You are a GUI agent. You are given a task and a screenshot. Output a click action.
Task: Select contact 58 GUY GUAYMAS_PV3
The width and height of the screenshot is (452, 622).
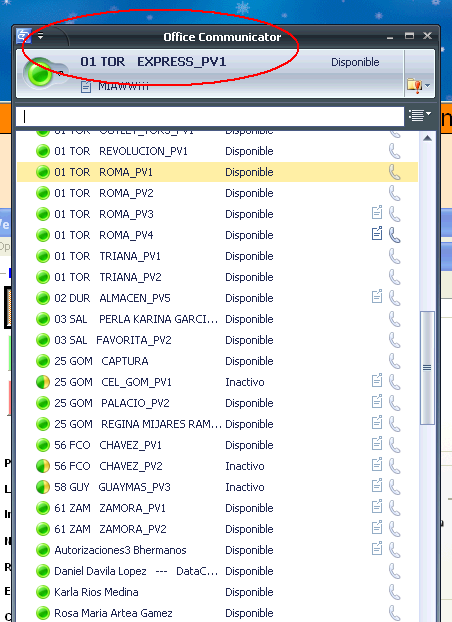(x=217, y=488)
